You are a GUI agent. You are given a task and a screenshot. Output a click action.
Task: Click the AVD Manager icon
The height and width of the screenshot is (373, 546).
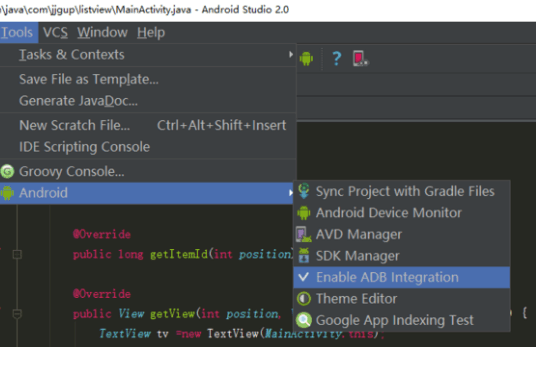[304, 234]
